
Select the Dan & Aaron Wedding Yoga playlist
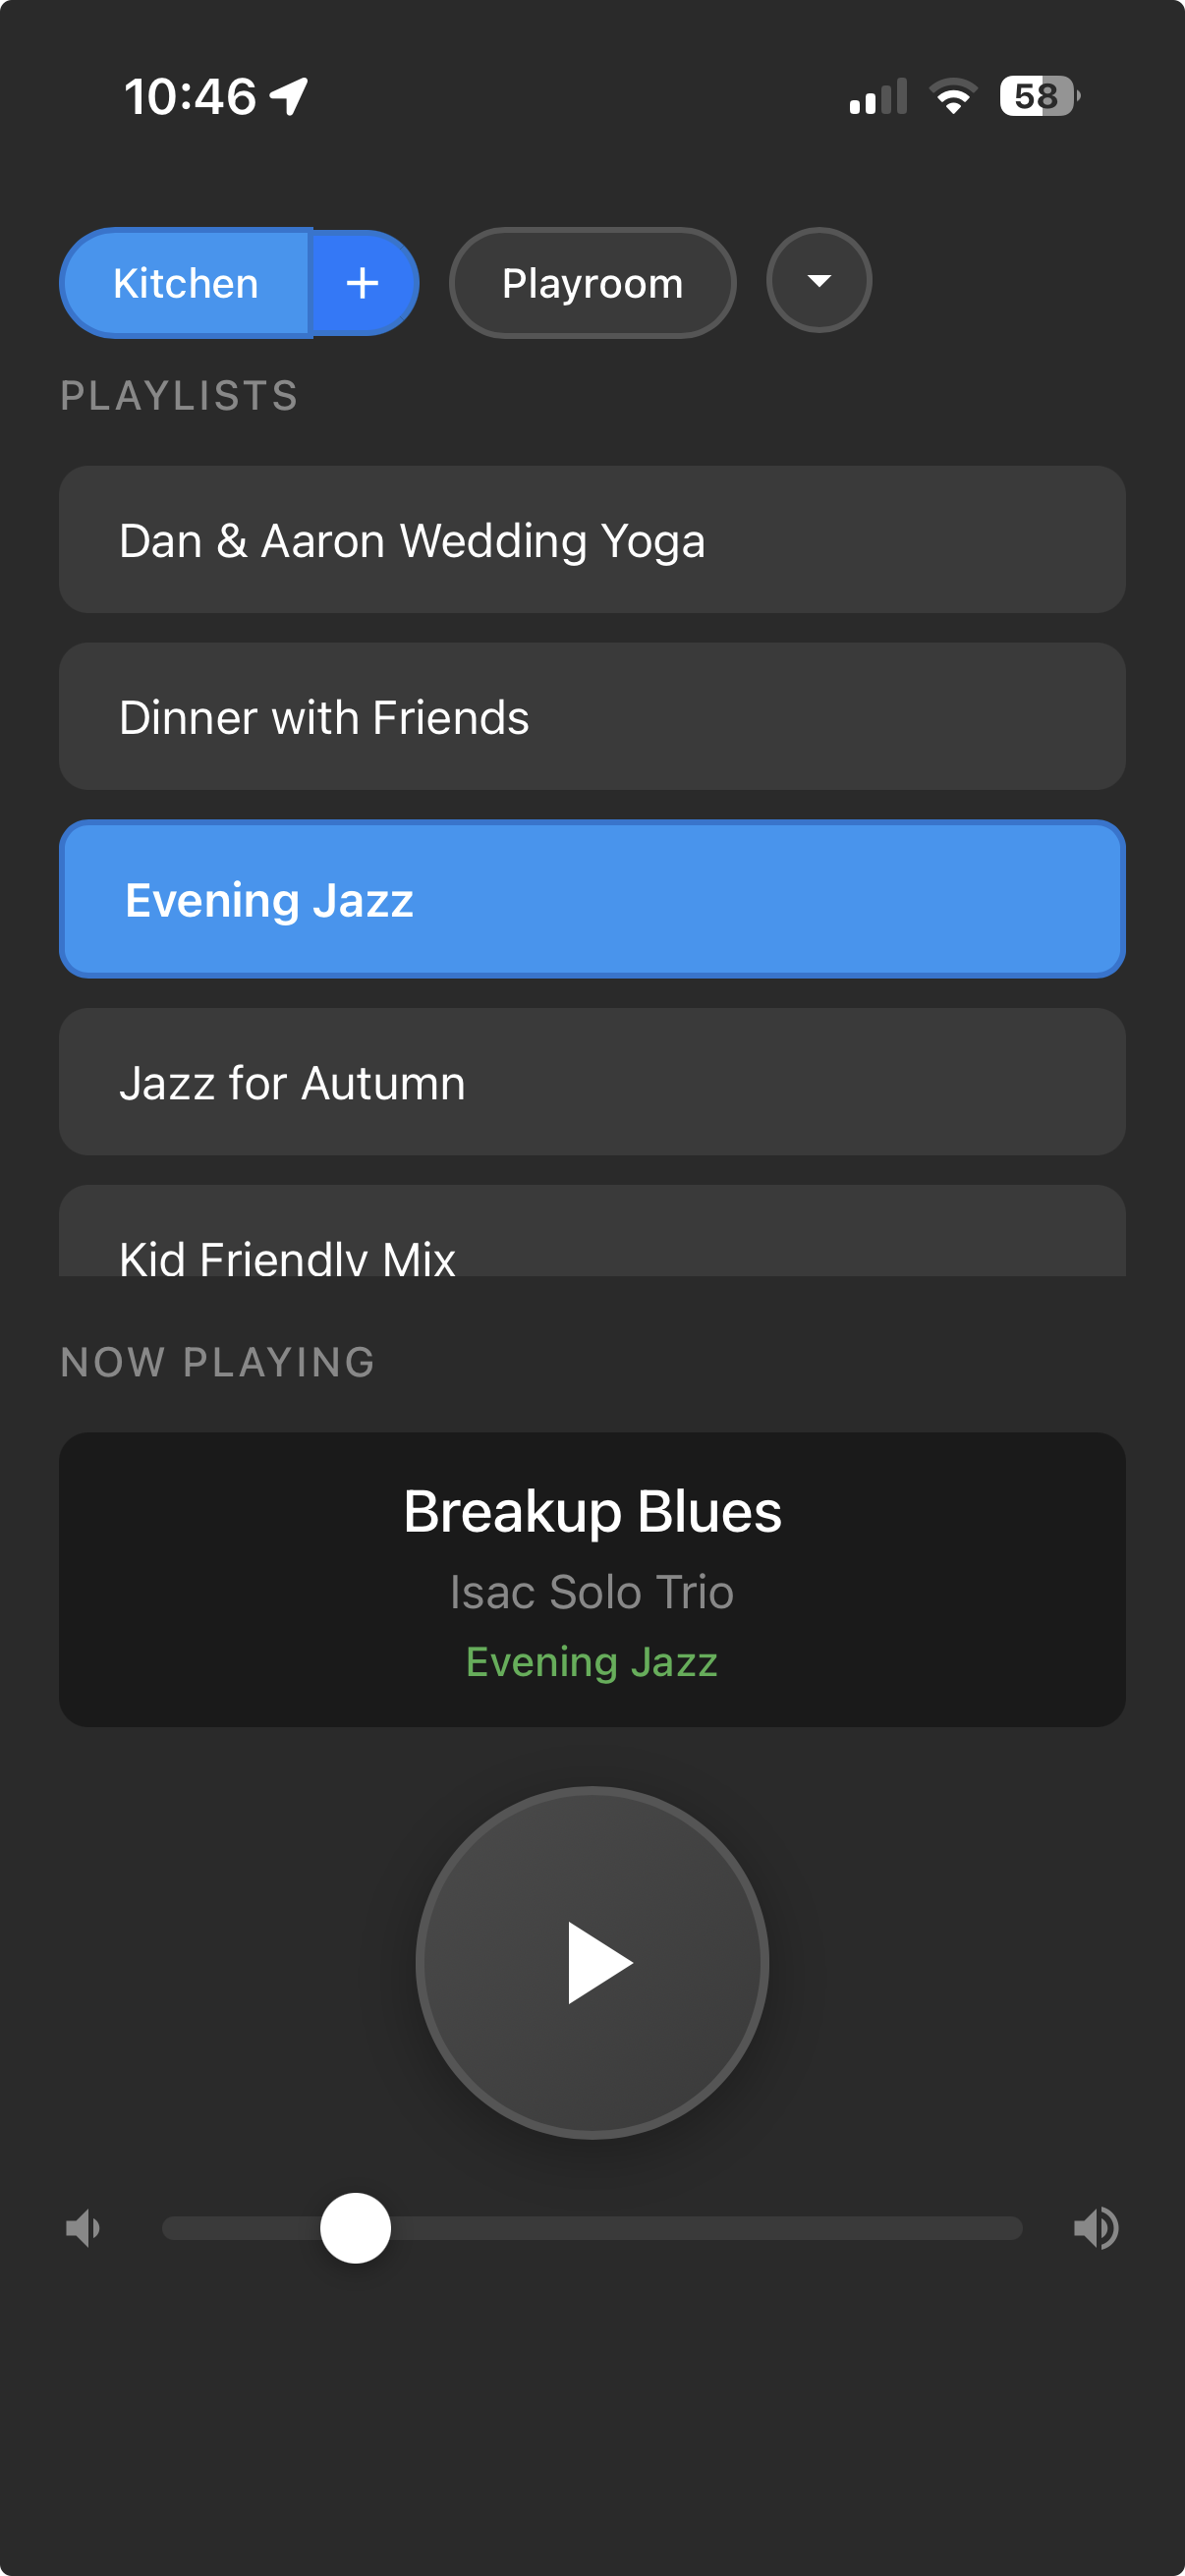coord(592,540)
